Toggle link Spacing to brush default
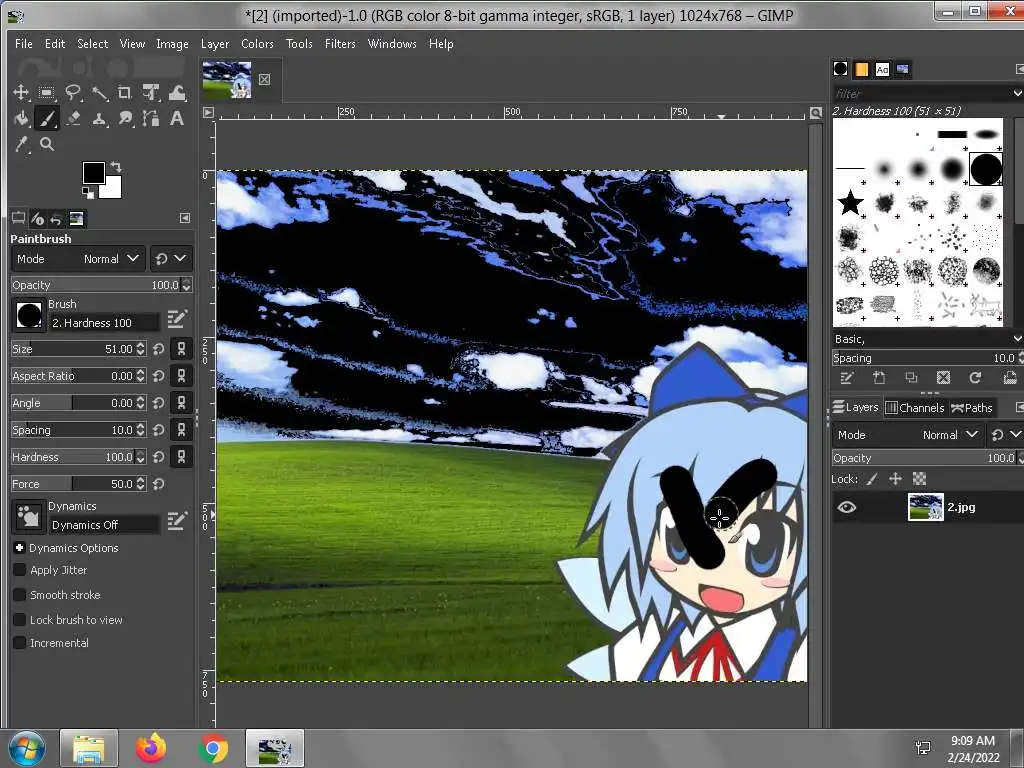 (x=182, y=430)
